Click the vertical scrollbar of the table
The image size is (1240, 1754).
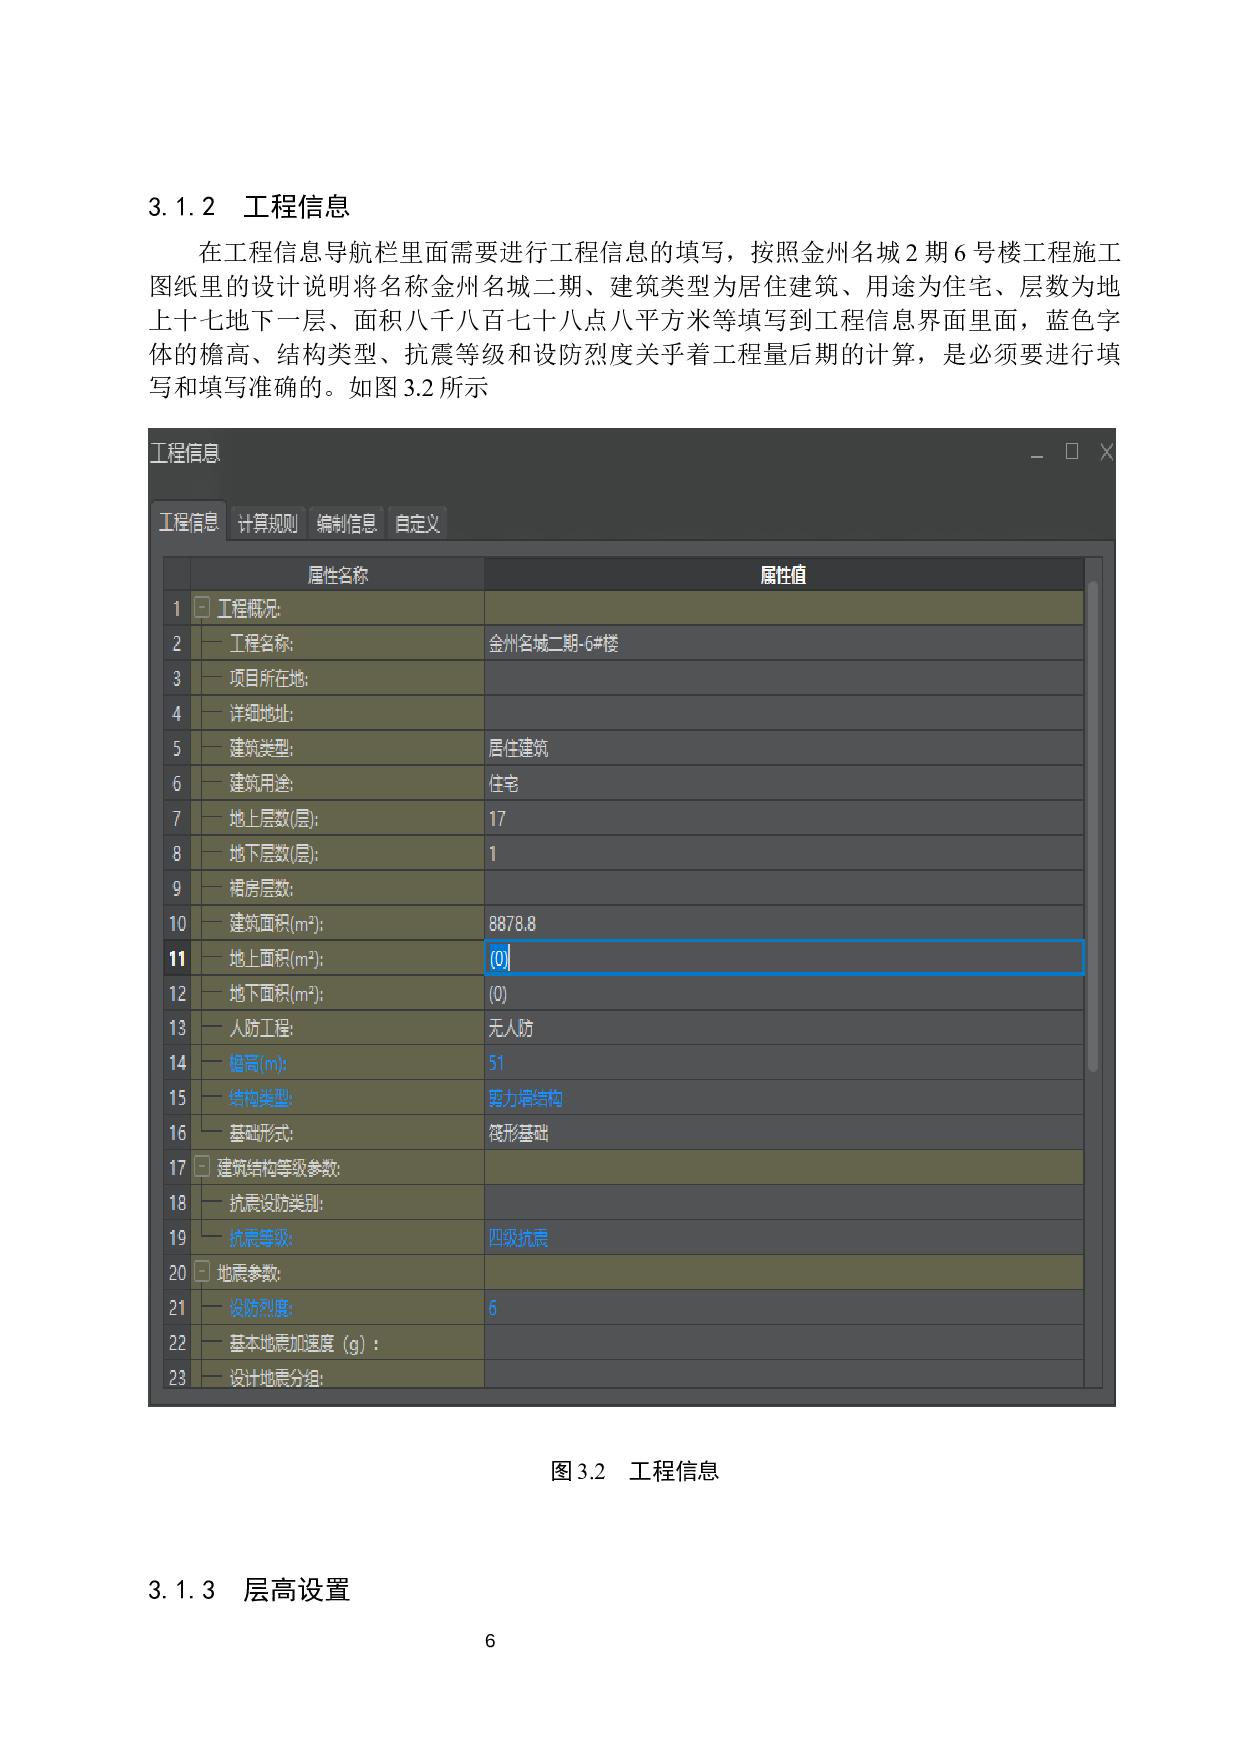point(1093,825)
